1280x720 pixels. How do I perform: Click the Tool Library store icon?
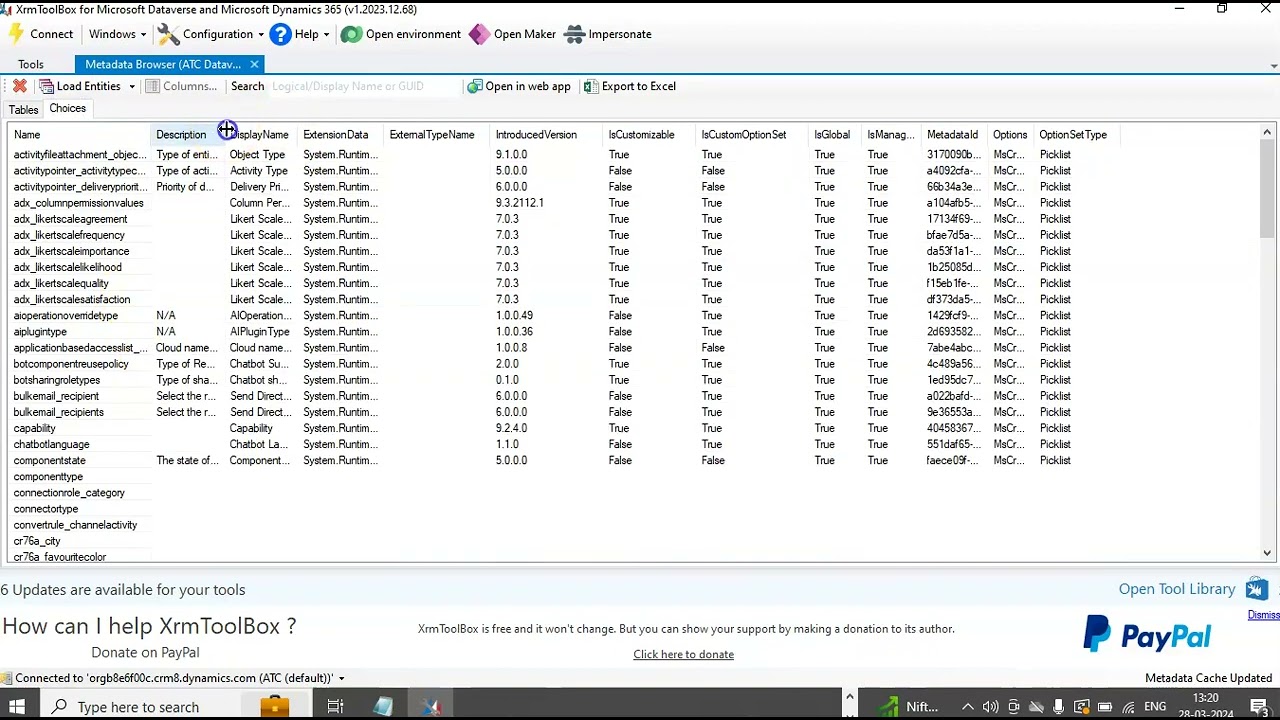coord(1257,589)
